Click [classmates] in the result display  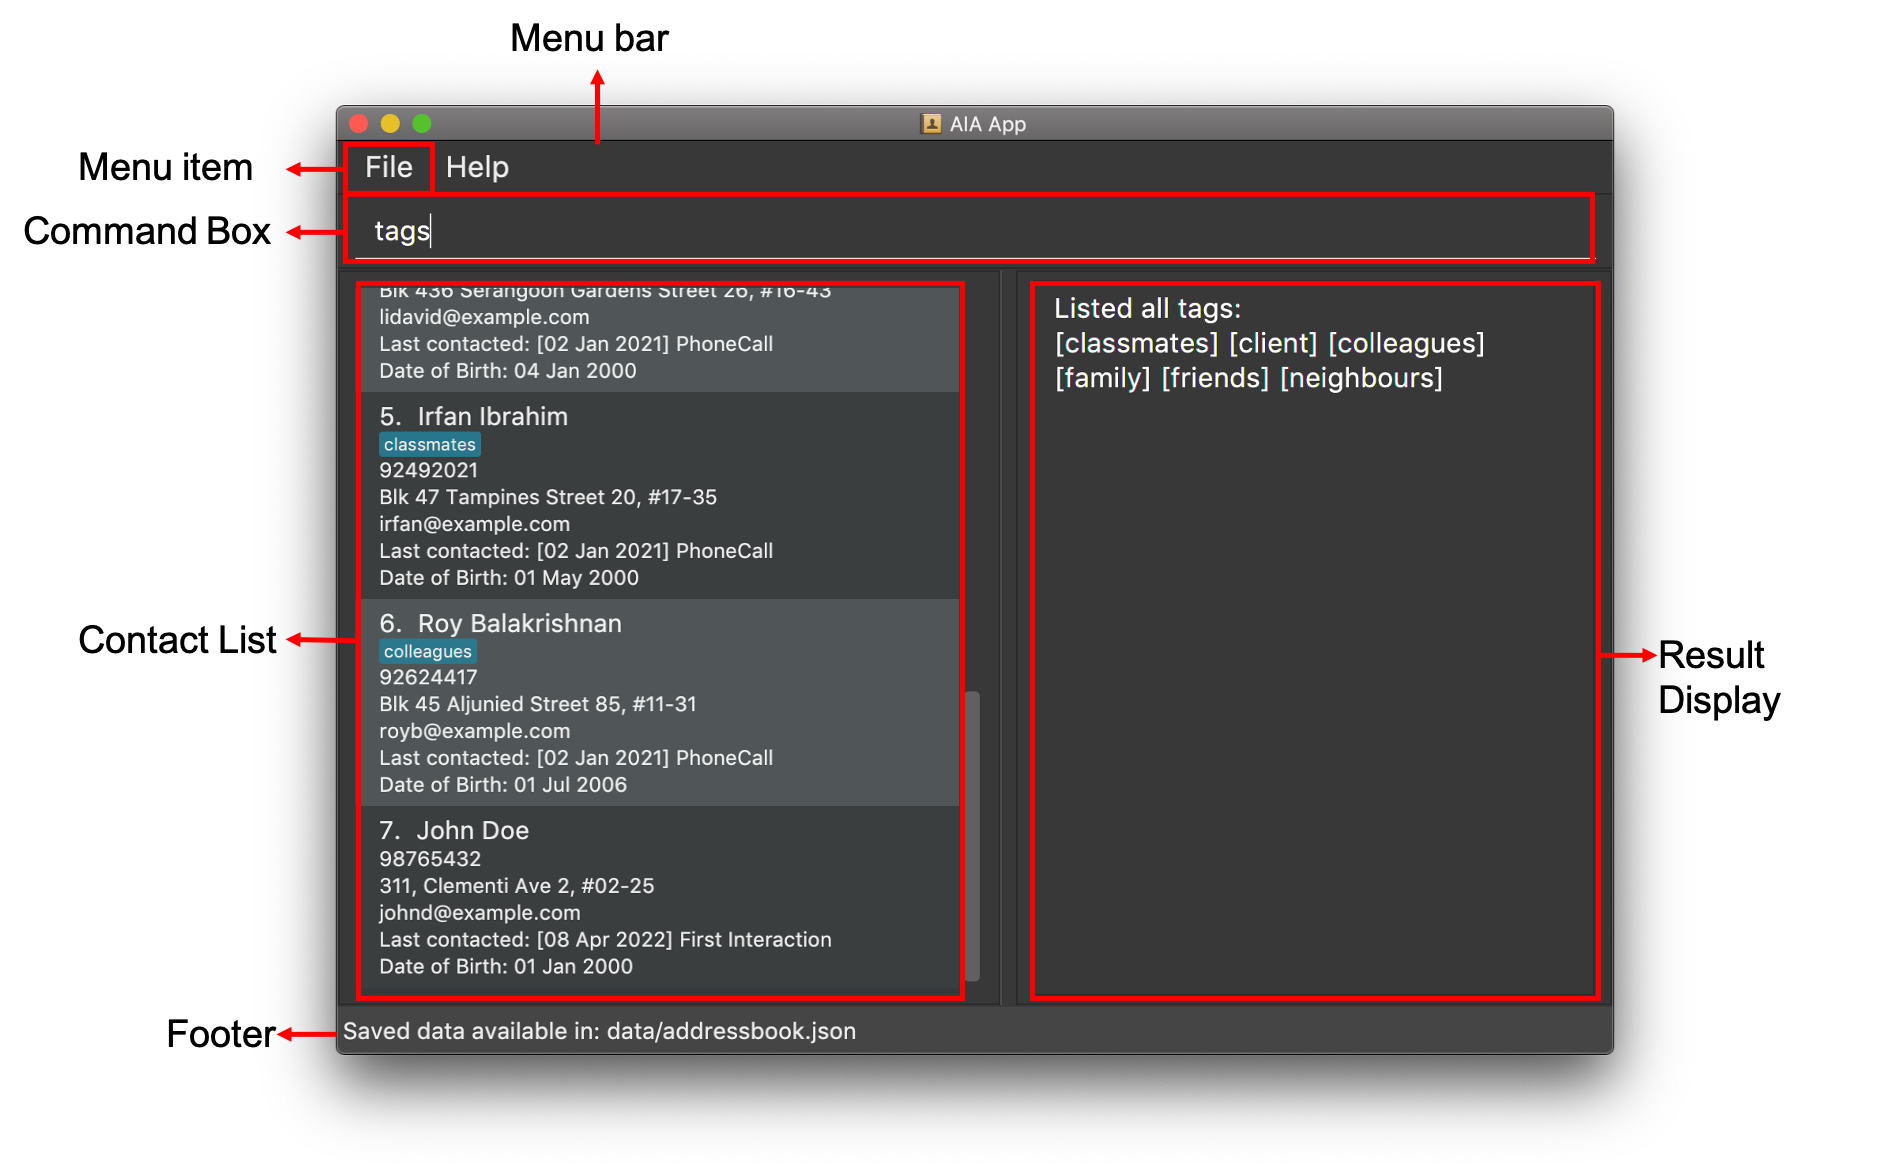1136,343
